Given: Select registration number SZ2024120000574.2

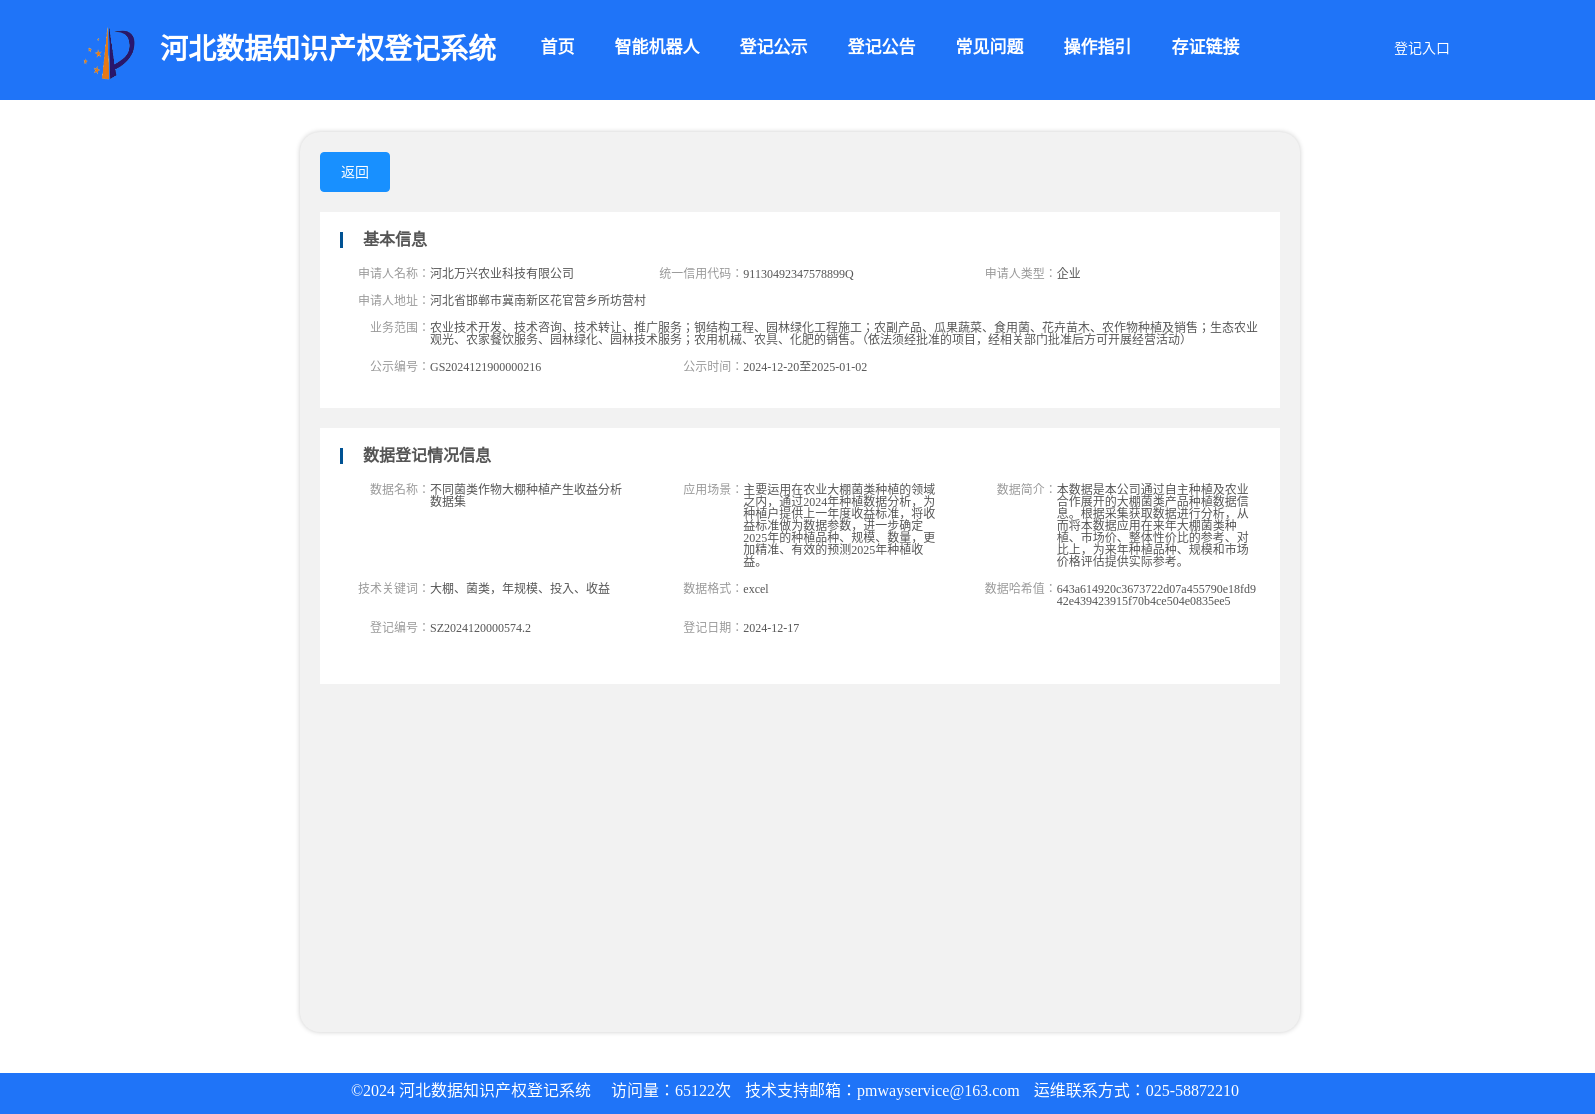Looking at the screenshot, I should pyautogui.click(x=480, y=628).
